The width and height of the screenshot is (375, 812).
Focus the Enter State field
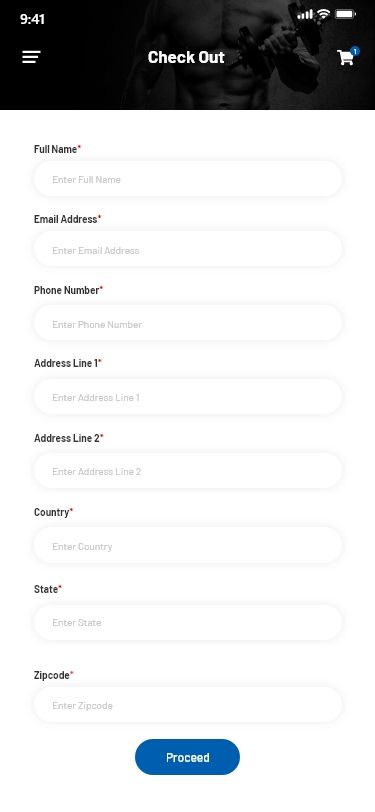pos(188,622)
